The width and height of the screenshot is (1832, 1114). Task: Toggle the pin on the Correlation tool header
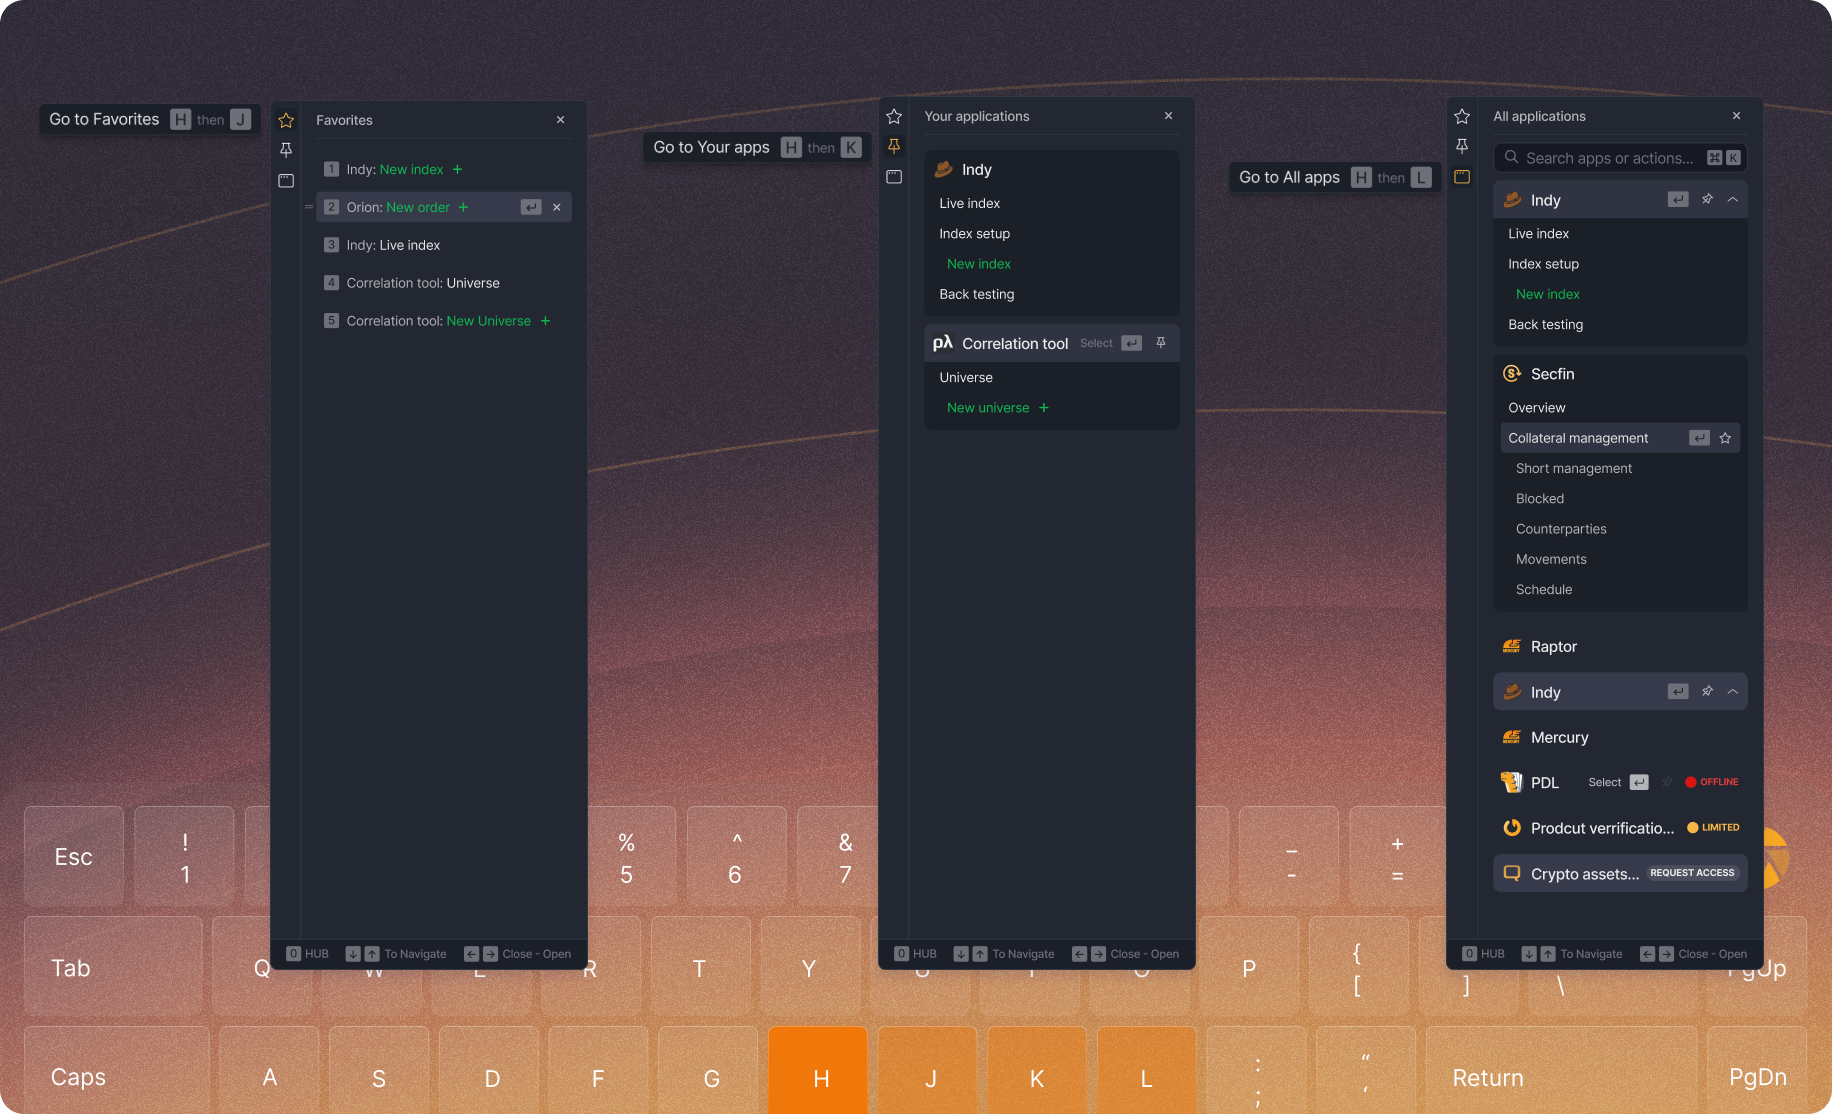[x=1161, y=343]
